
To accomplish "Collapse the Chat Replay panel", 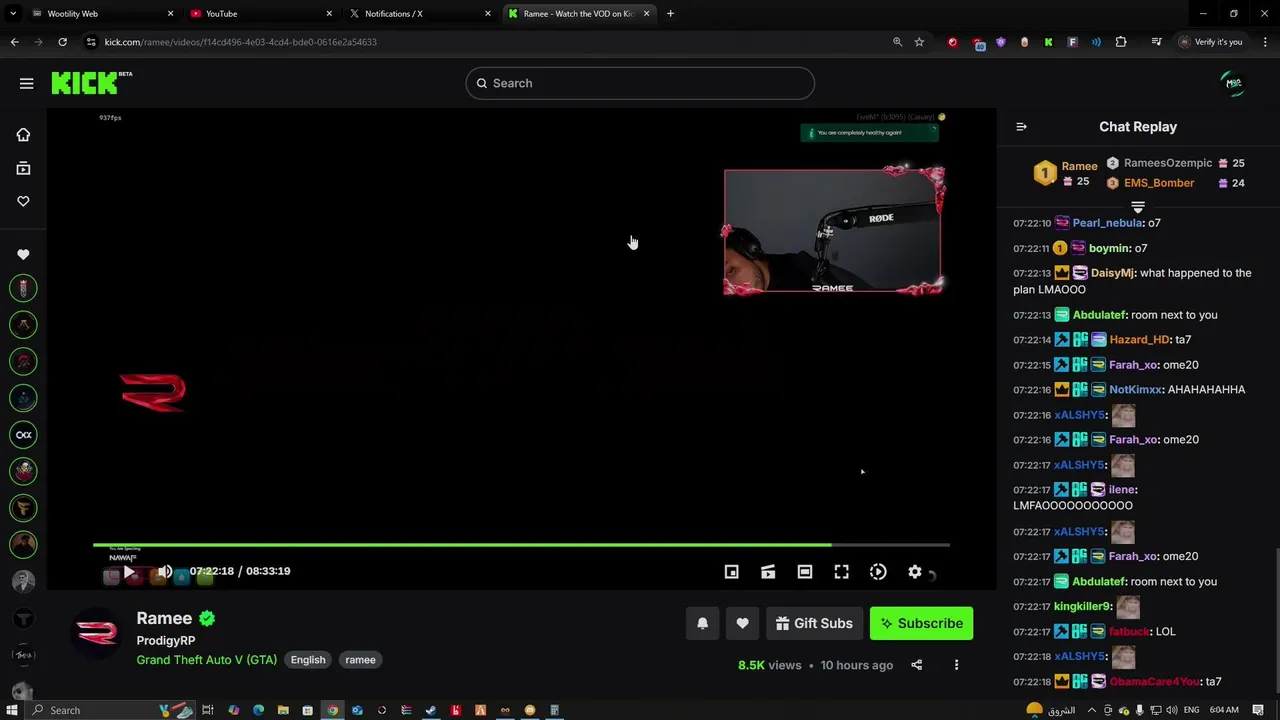I will click(x=1021, y=127).
